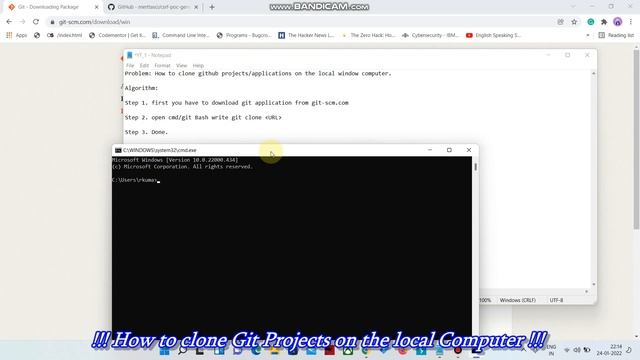Screen dimensions: 640x360
Task: Open the green Grammarly extension icon
Action: point(591,22)
